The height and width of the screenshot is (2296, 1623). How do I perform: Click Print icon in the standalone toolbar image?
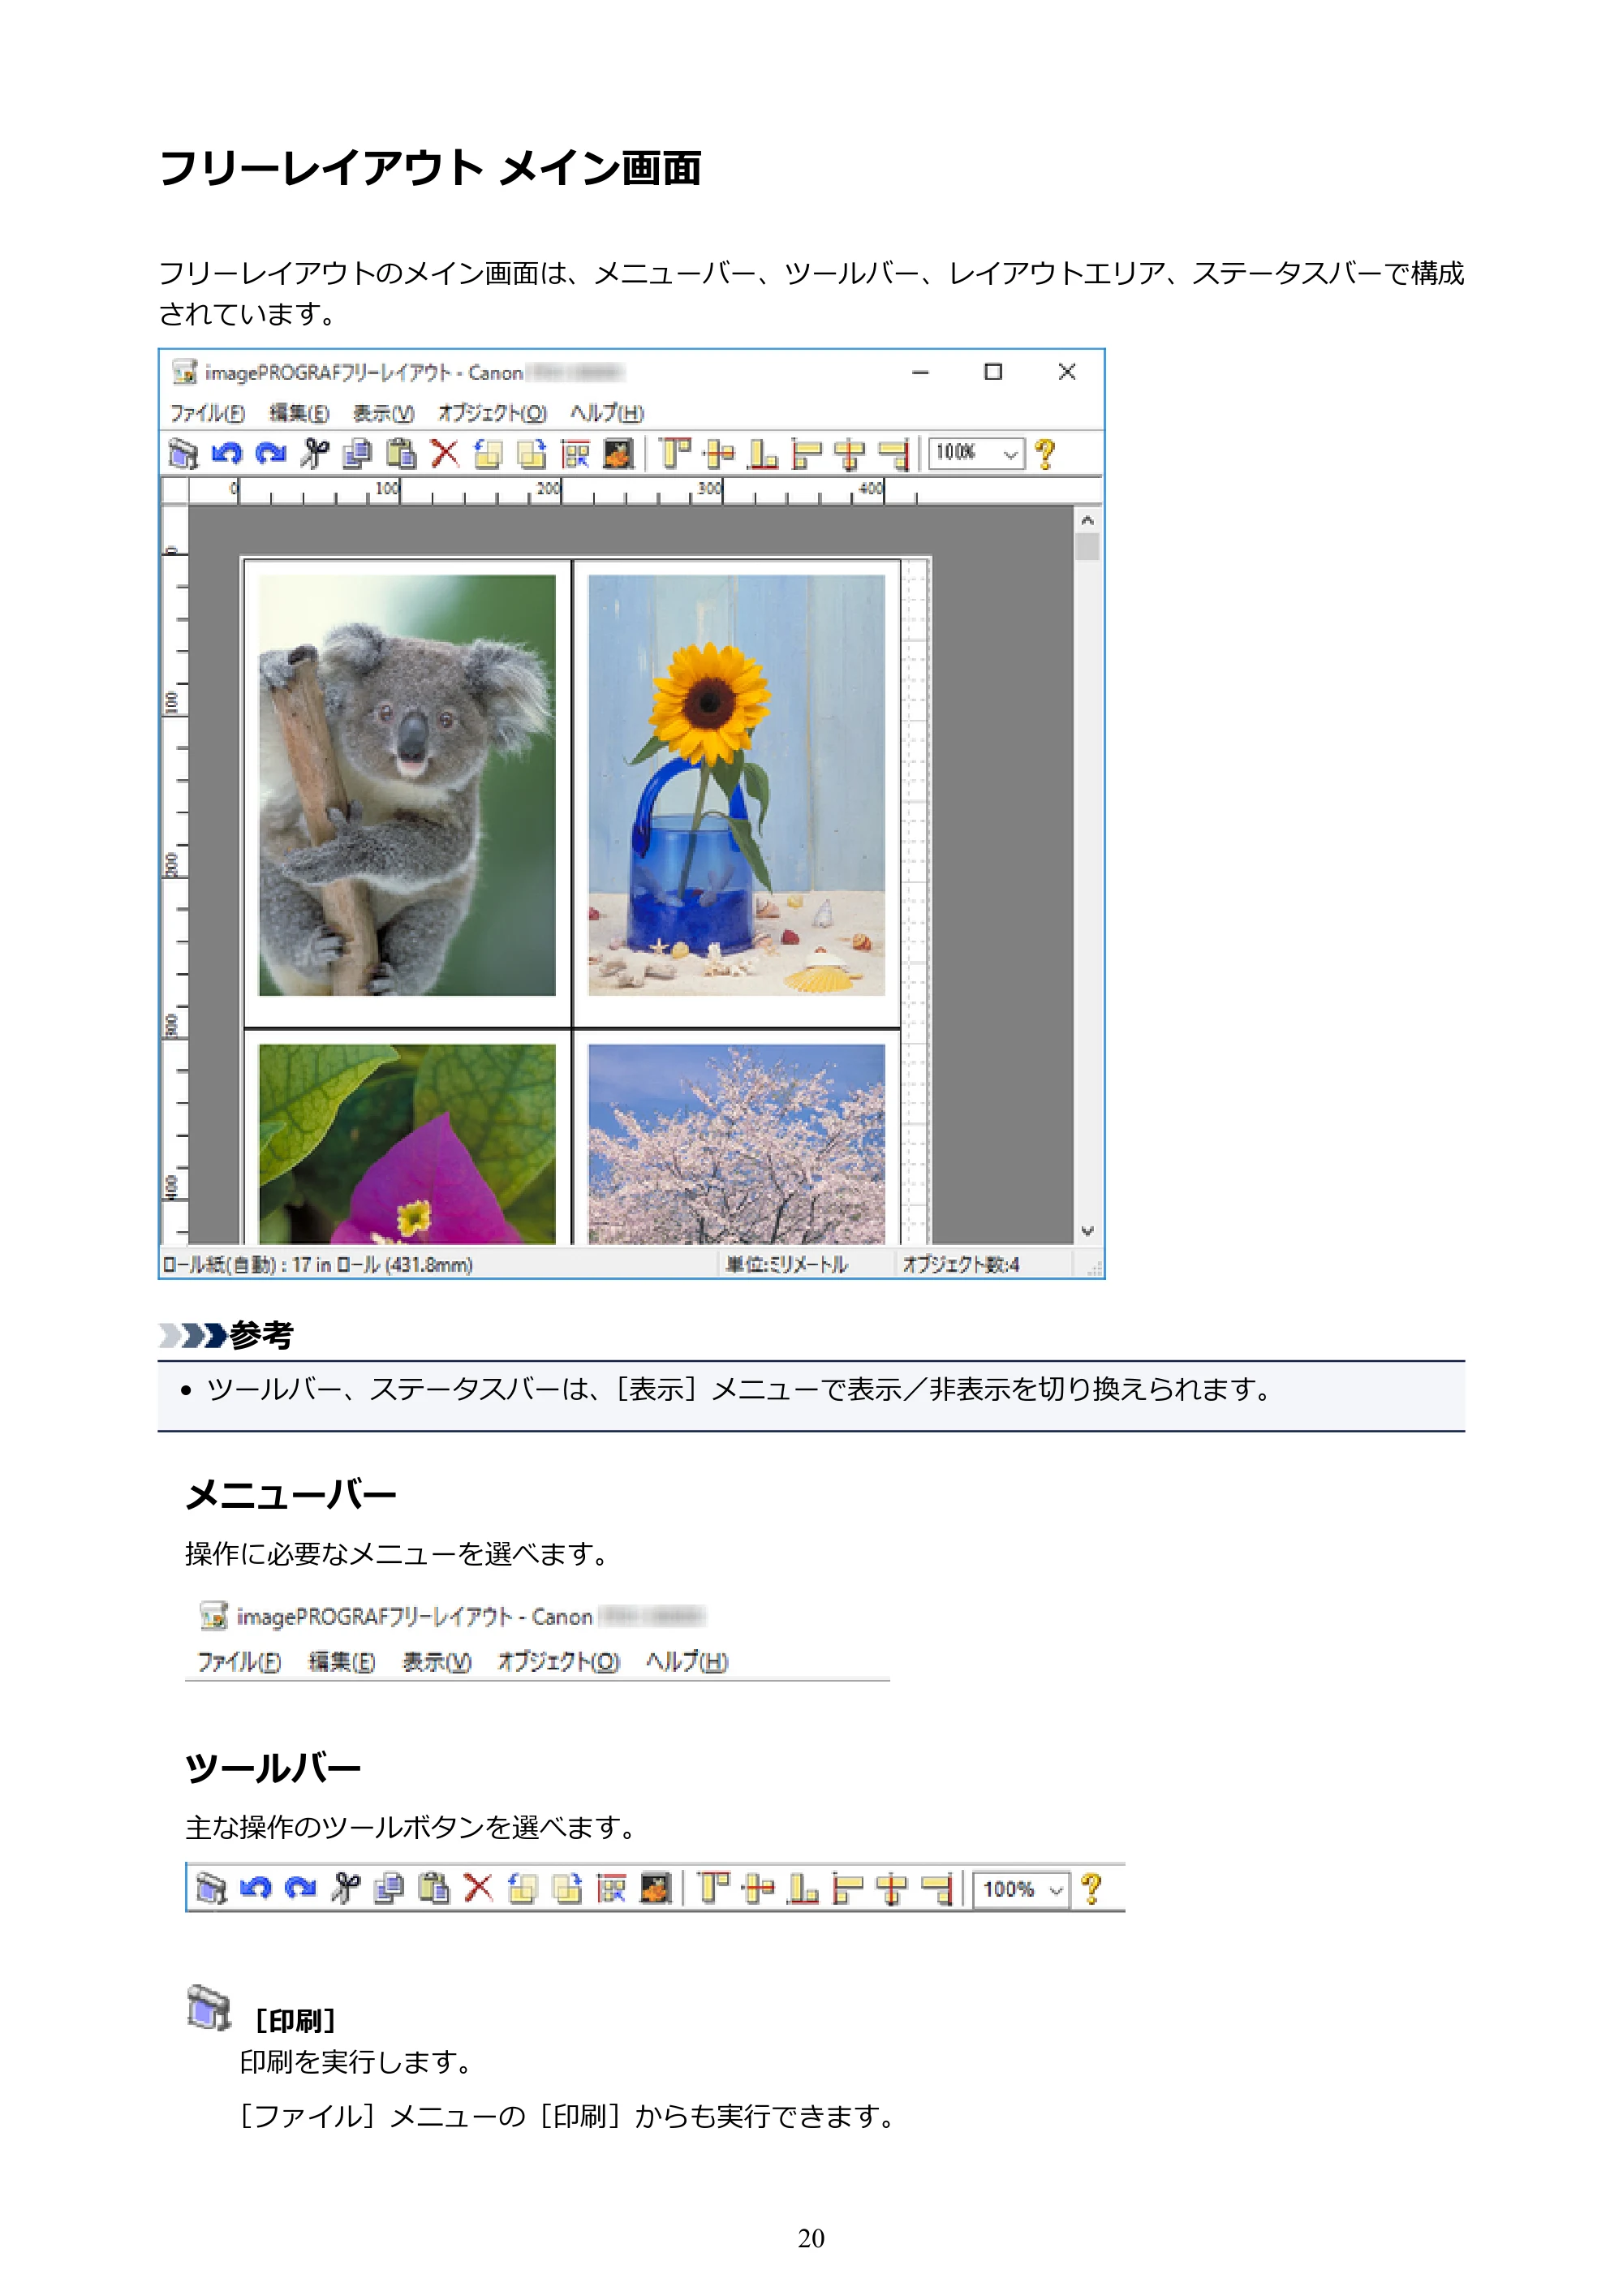(211, 1889)
